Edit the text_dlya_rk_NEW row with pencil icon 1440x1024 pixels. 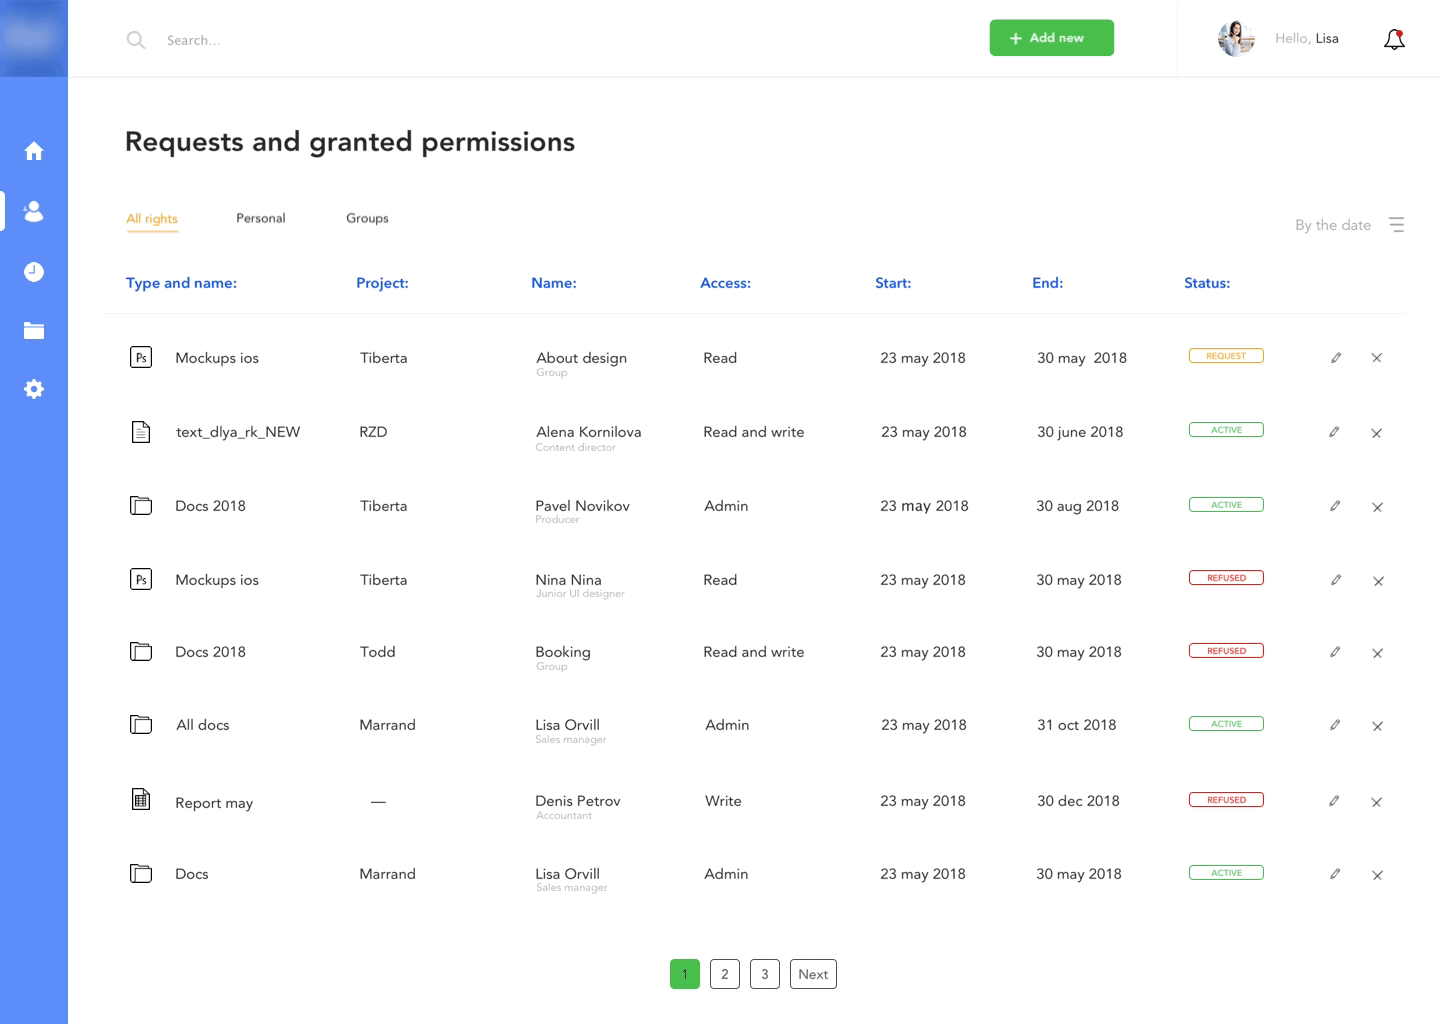tap(1334, 432)
